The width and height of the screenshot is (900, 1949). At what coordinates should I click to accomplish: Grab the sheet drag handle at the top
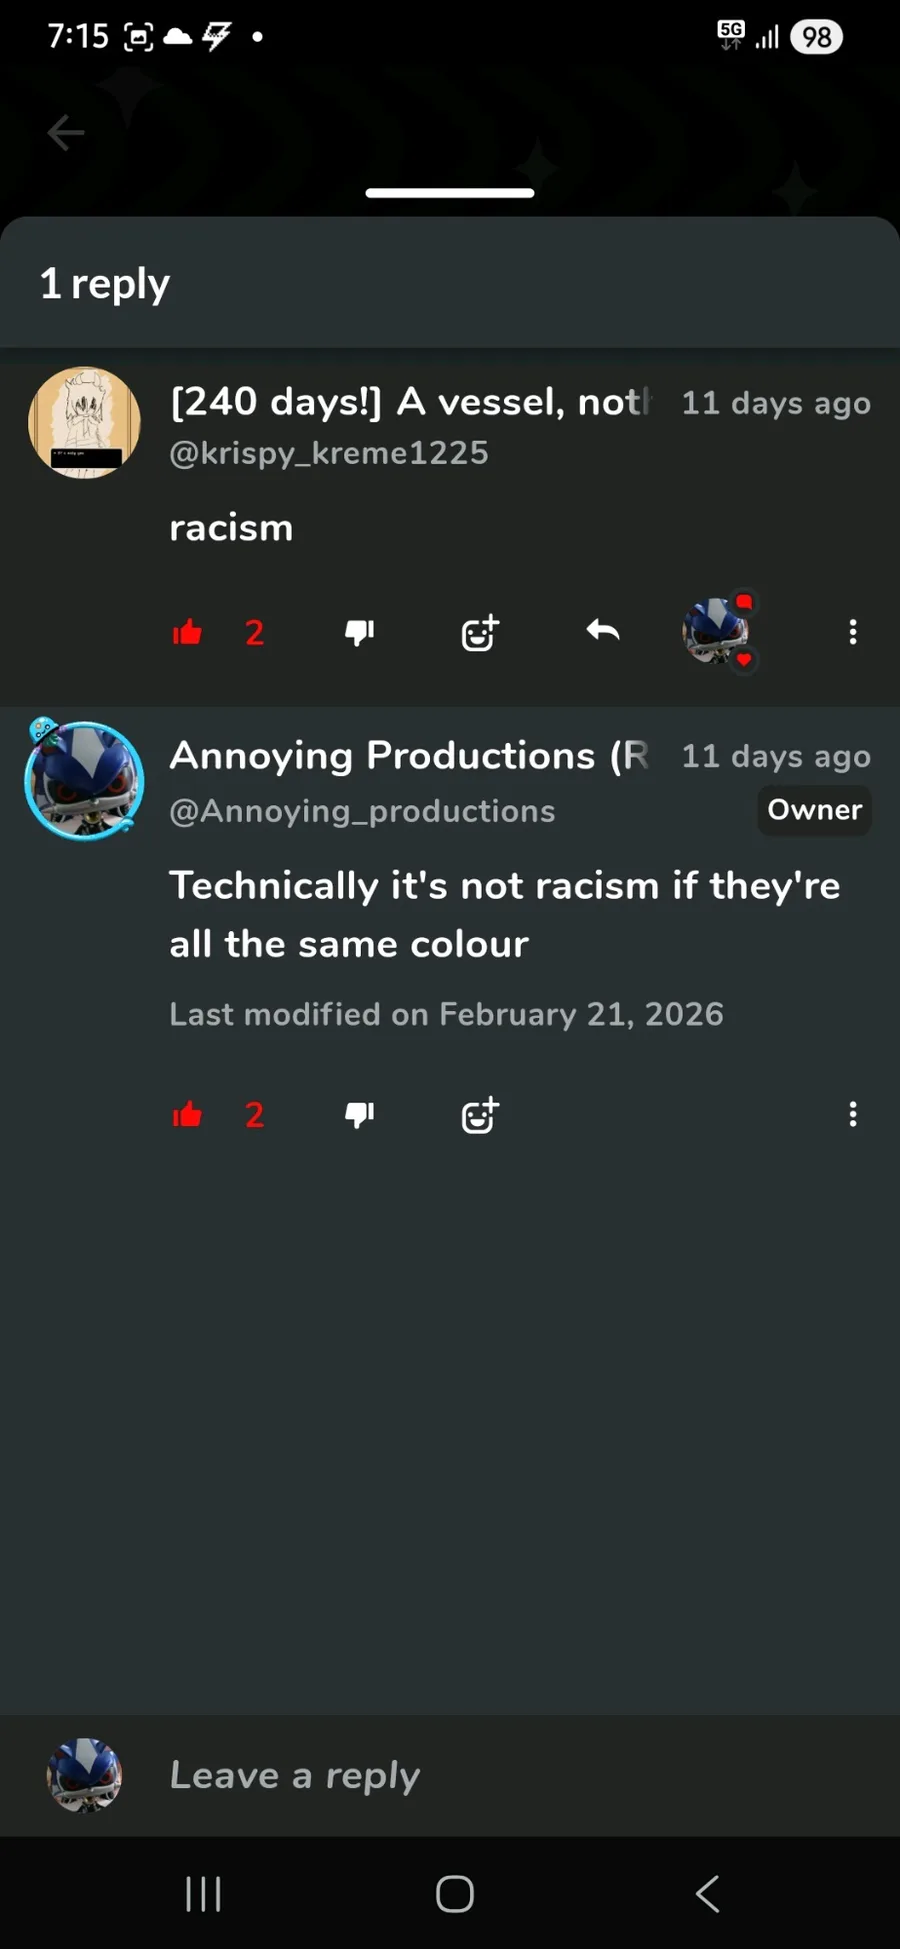point(450,192)
